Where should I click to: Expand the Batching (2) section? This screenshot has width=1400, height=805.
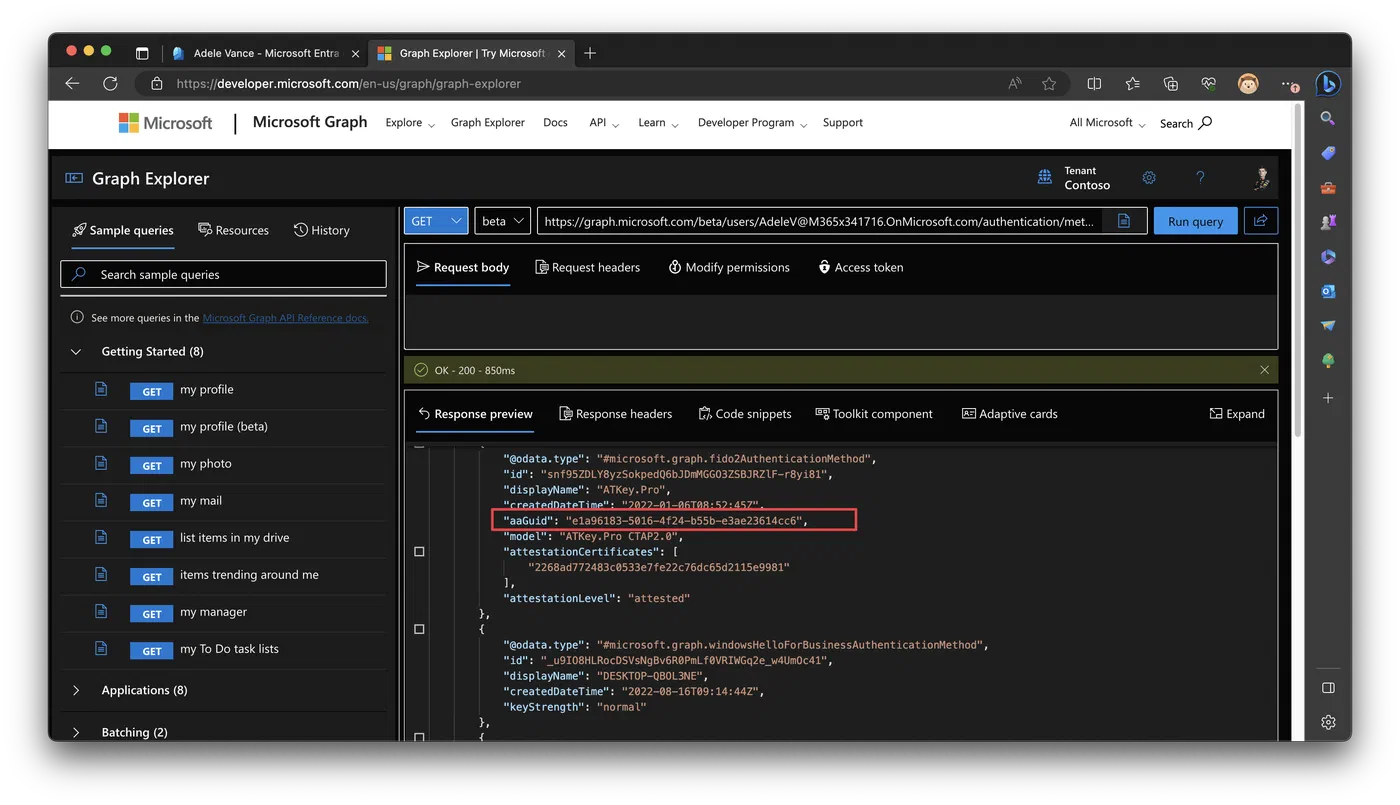click(x=76, y=732)
